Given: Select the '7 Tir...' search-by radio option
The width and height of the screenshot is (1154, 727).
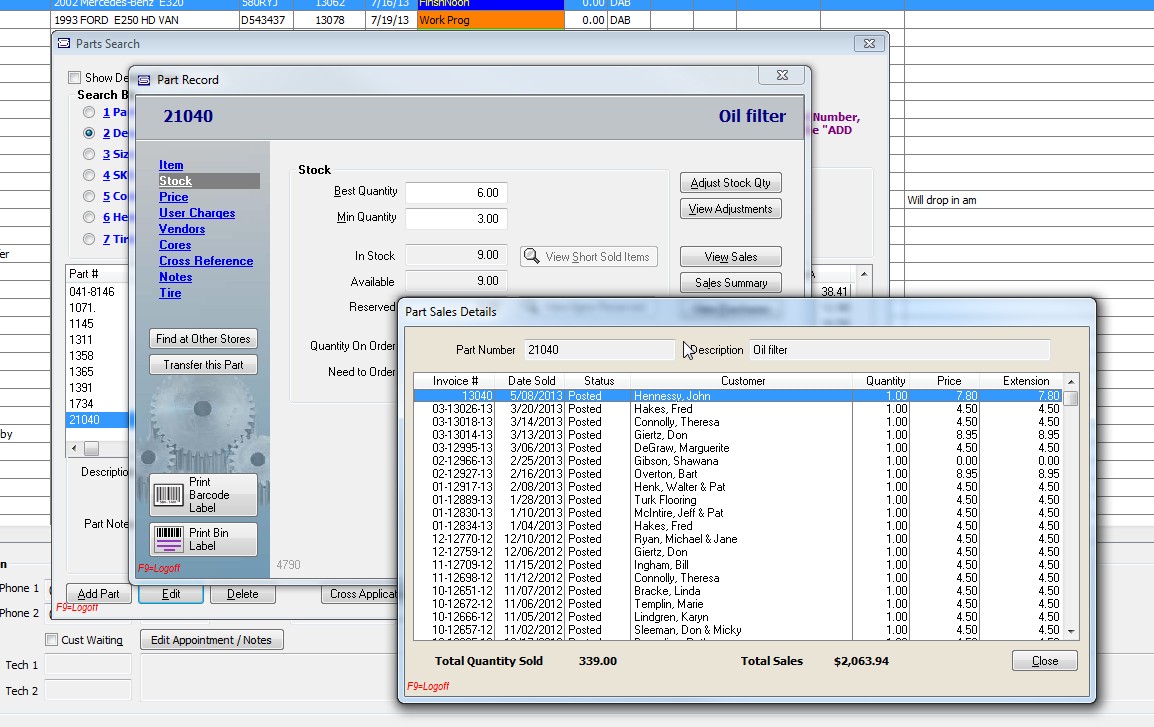Looking at the screenshot, I should point(89,238).
